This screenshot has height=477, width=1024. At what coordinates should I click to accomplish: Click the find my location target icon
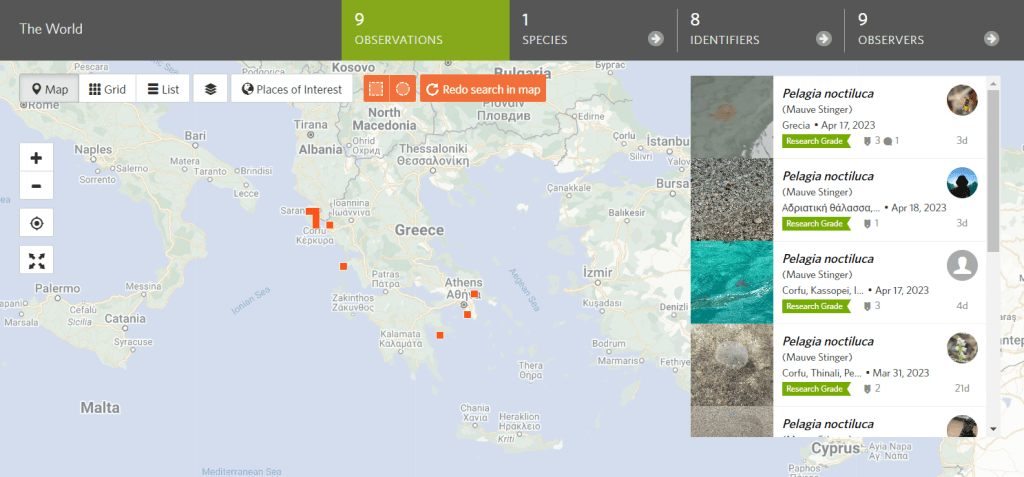[x=36, y=223]
